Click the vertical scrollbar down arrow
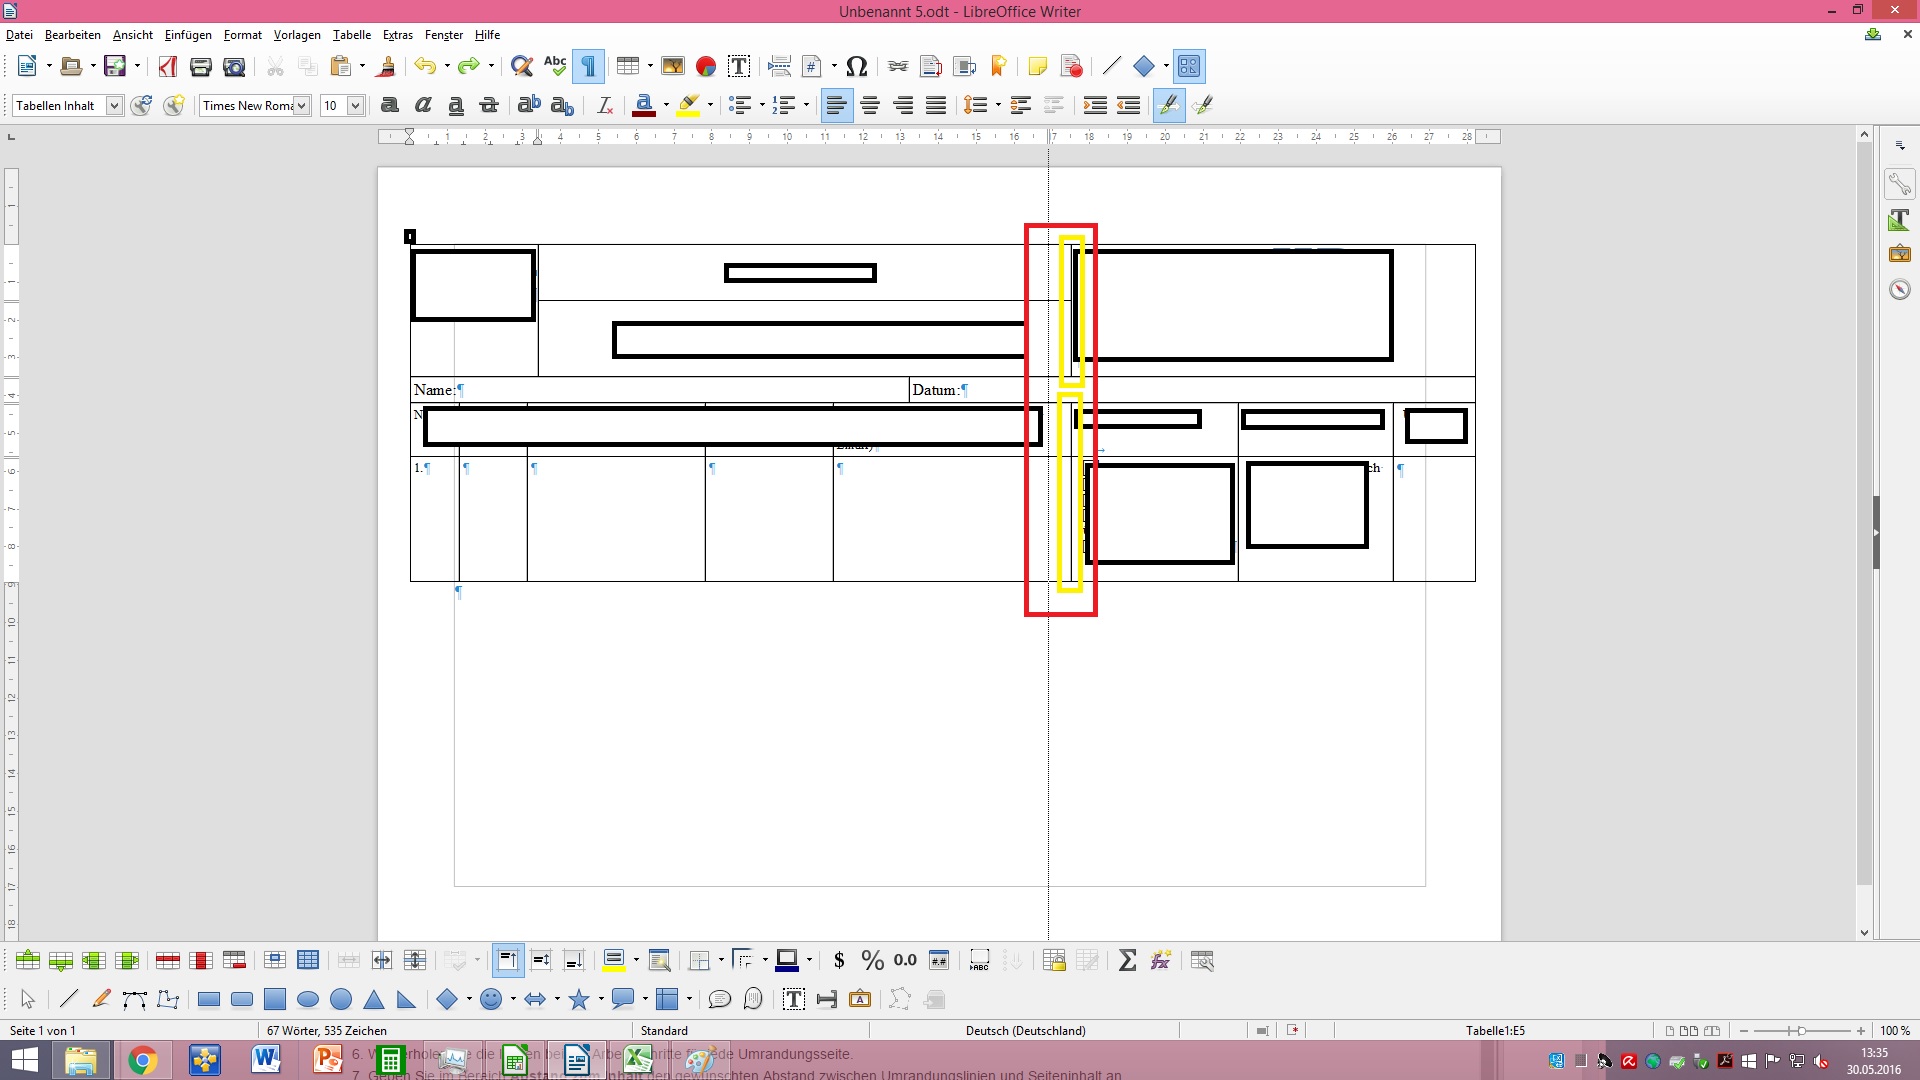The height and width of the screenshot is (1080, 1920). (1864, 933)
